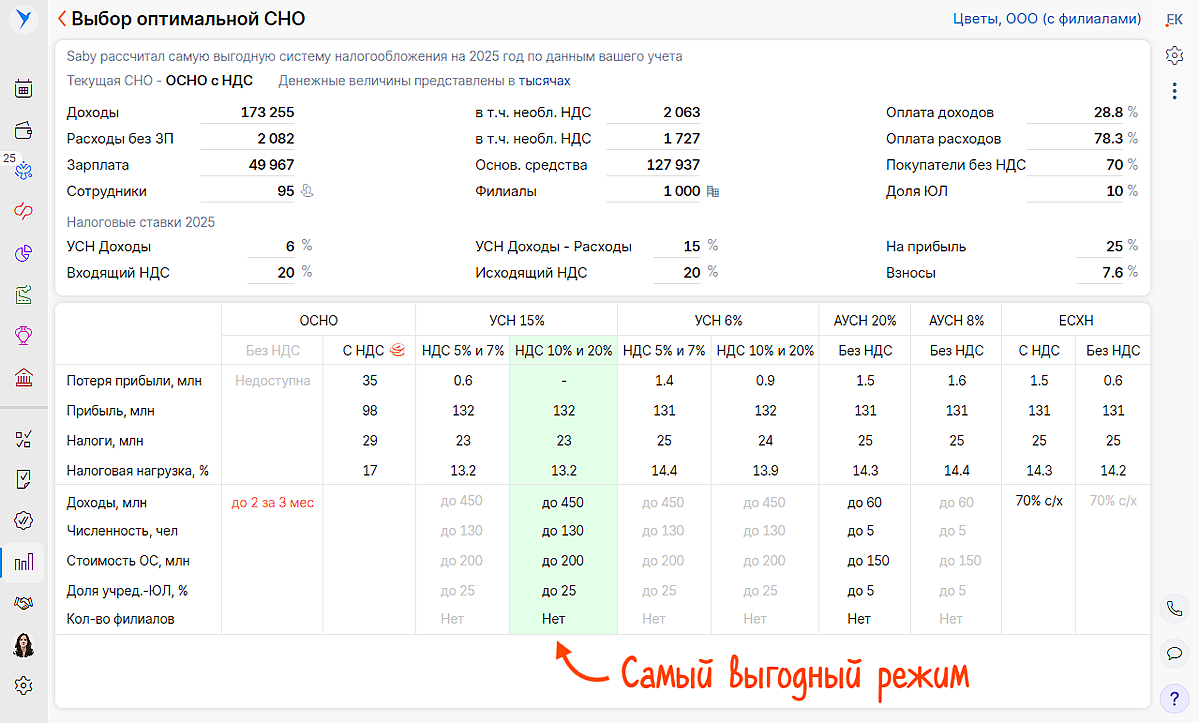Open the calendar icon in left sidebar
This screenshot has height=723, width=1199.
(24, 88)
